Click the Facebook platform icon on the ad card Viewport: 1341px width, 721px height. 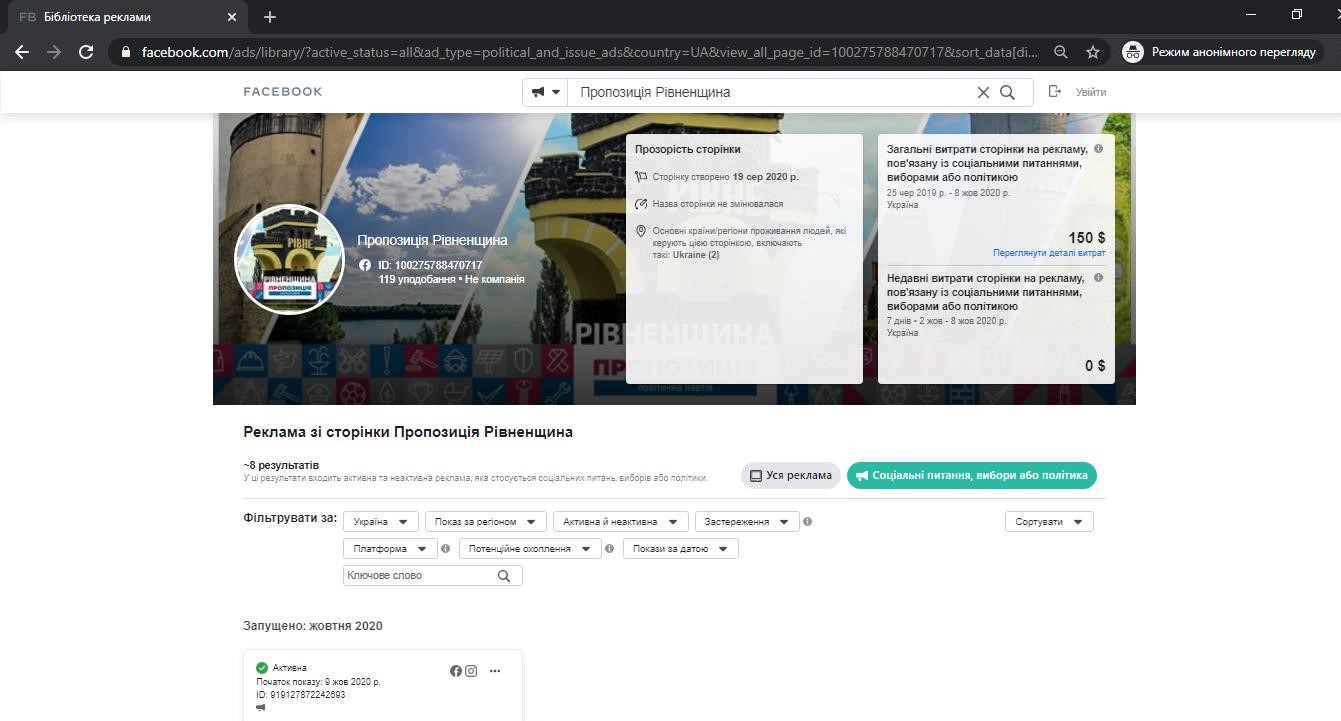coord(456,671)
